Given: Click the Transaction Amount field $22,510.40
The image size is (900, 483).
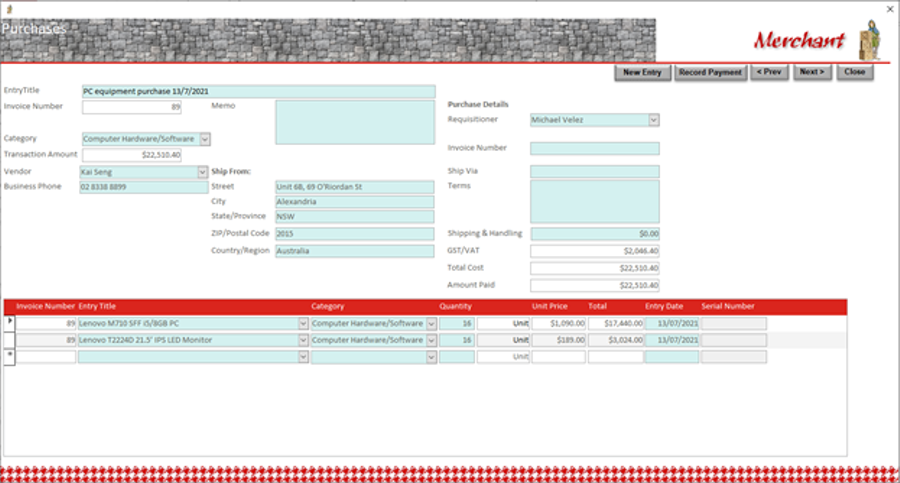Looking at the screenshot, I should [131, 155].
